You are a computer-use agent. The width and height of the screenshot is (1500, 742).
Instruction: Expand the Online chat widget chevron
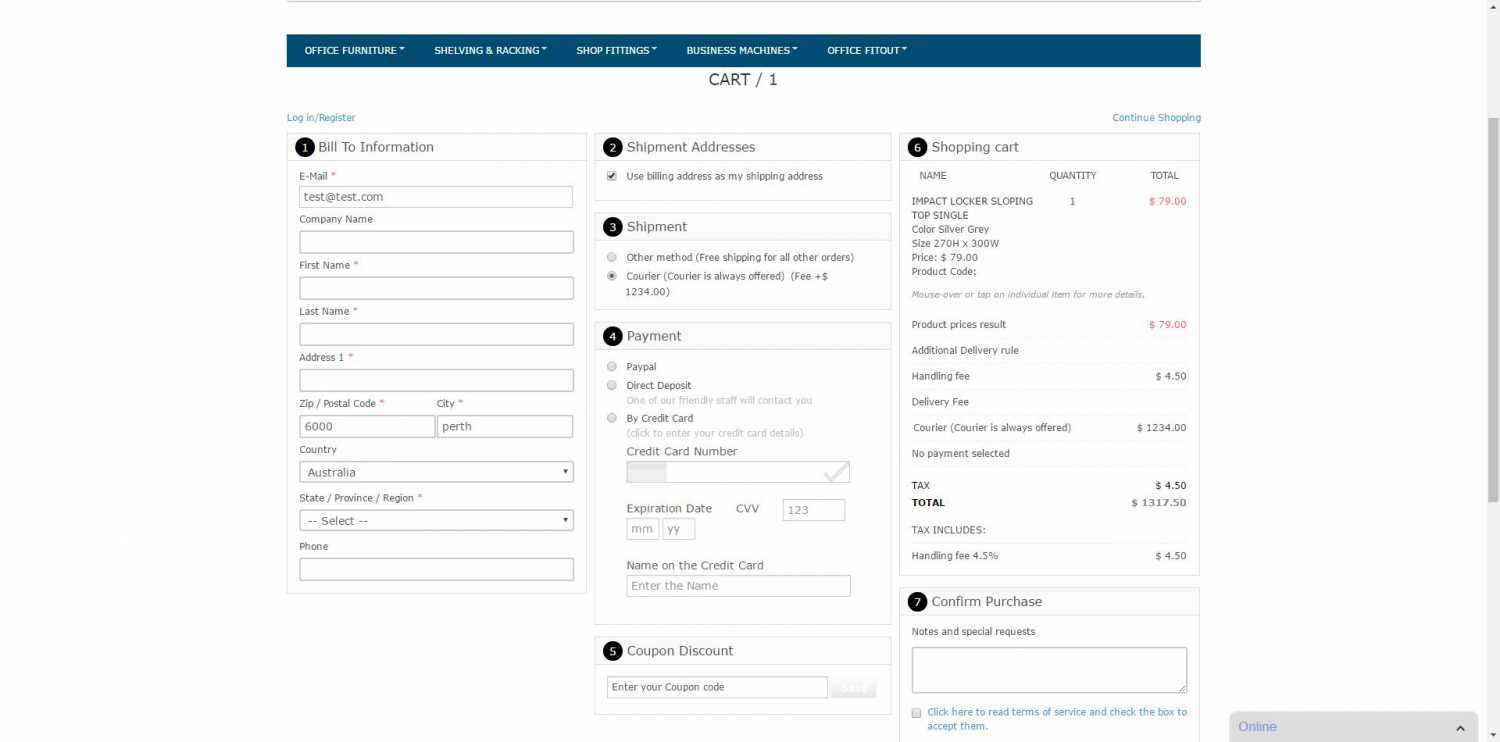click(1459, 728)
